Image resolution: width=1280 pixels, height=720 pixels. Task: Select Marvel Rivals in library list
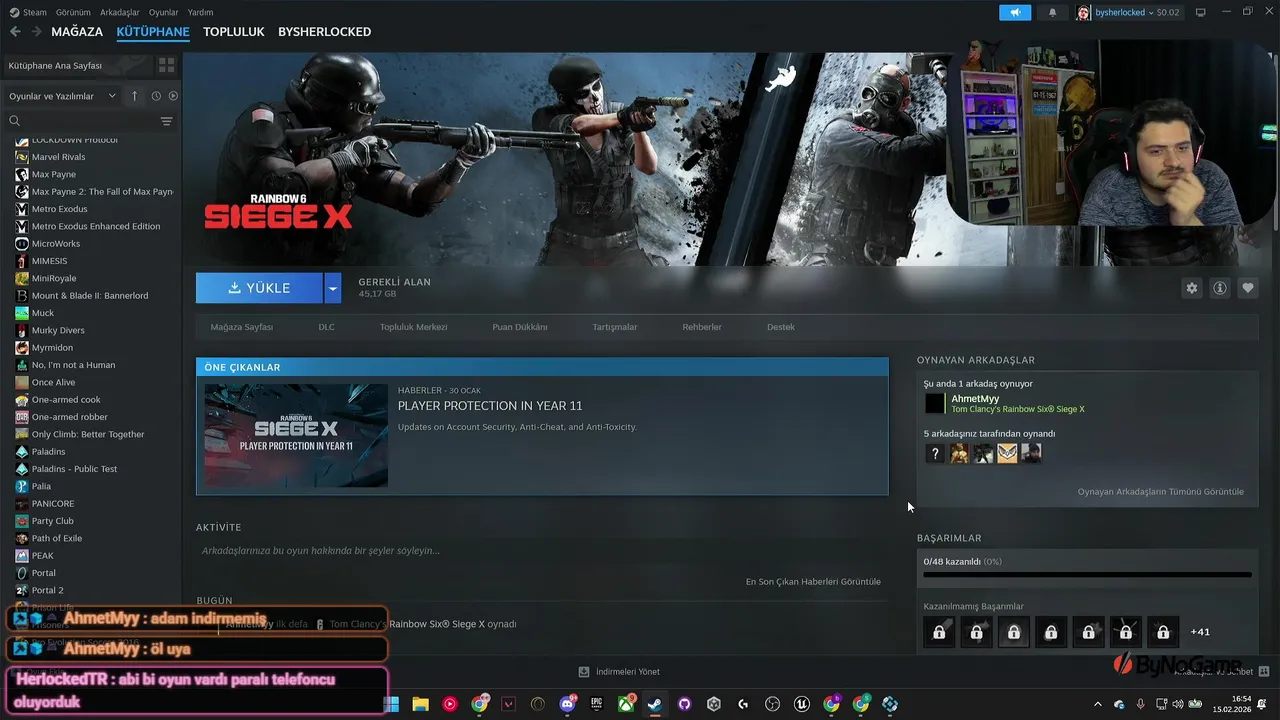pyautogui.click(x=58, y=157)
